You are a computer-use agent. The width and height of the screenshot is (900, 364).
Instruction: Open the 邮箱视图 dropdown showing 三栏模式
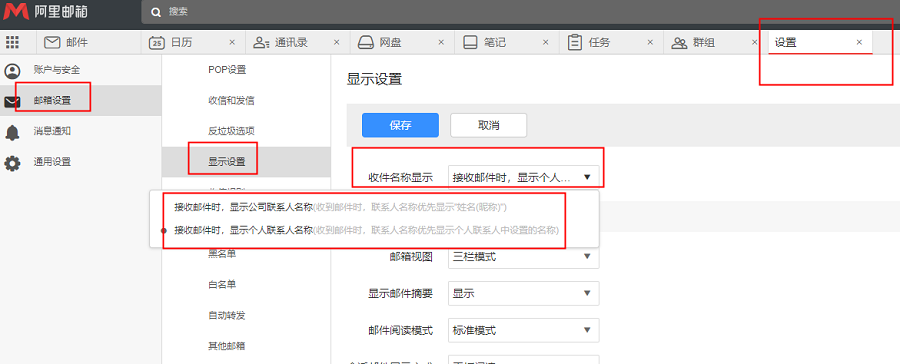coord(523,257)
